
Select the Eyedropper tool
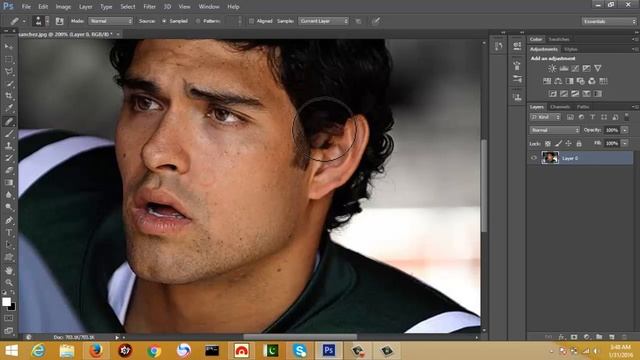9,108
